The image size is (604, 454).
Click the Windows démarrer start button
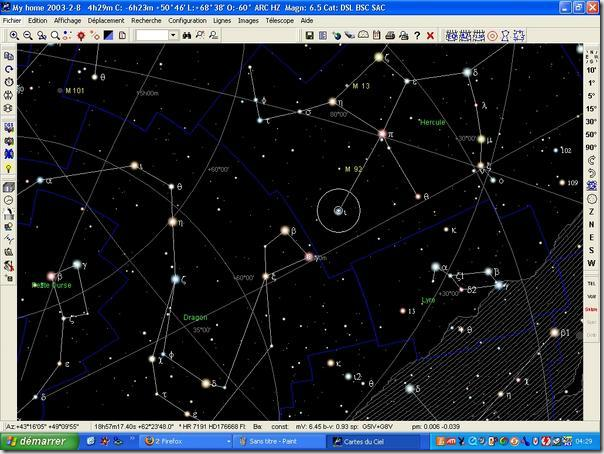click(40, 441)
